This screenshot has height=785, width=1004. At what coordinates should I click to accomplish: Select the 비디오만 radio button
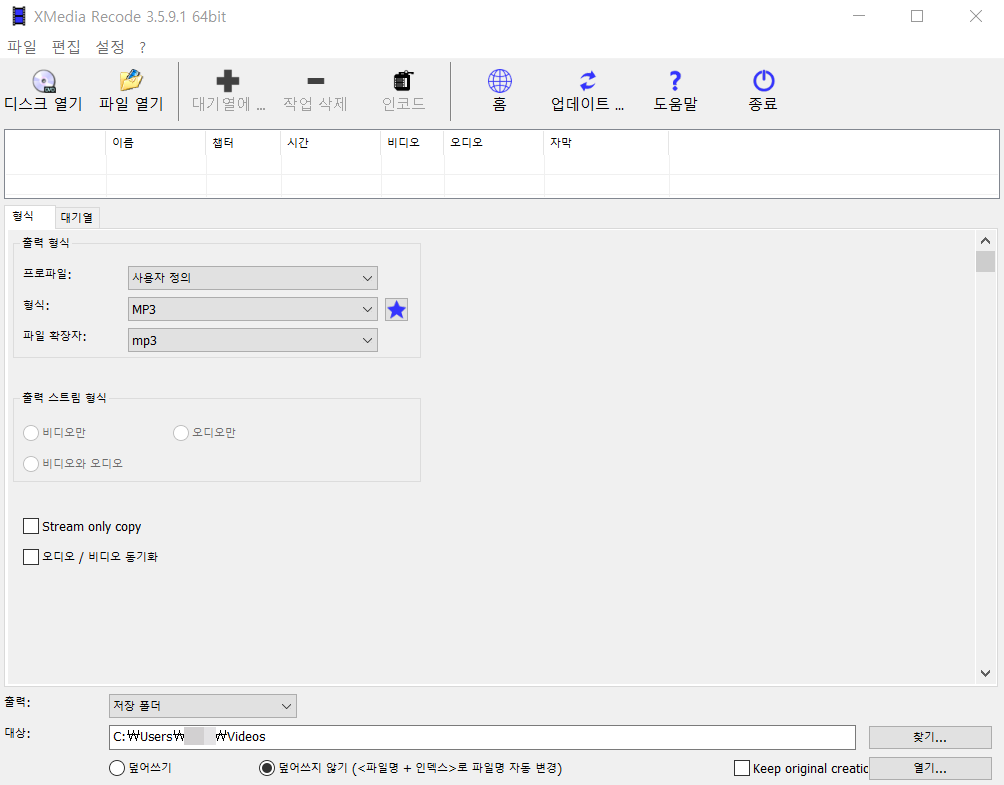pyautogui.click(x=31, y=433)
